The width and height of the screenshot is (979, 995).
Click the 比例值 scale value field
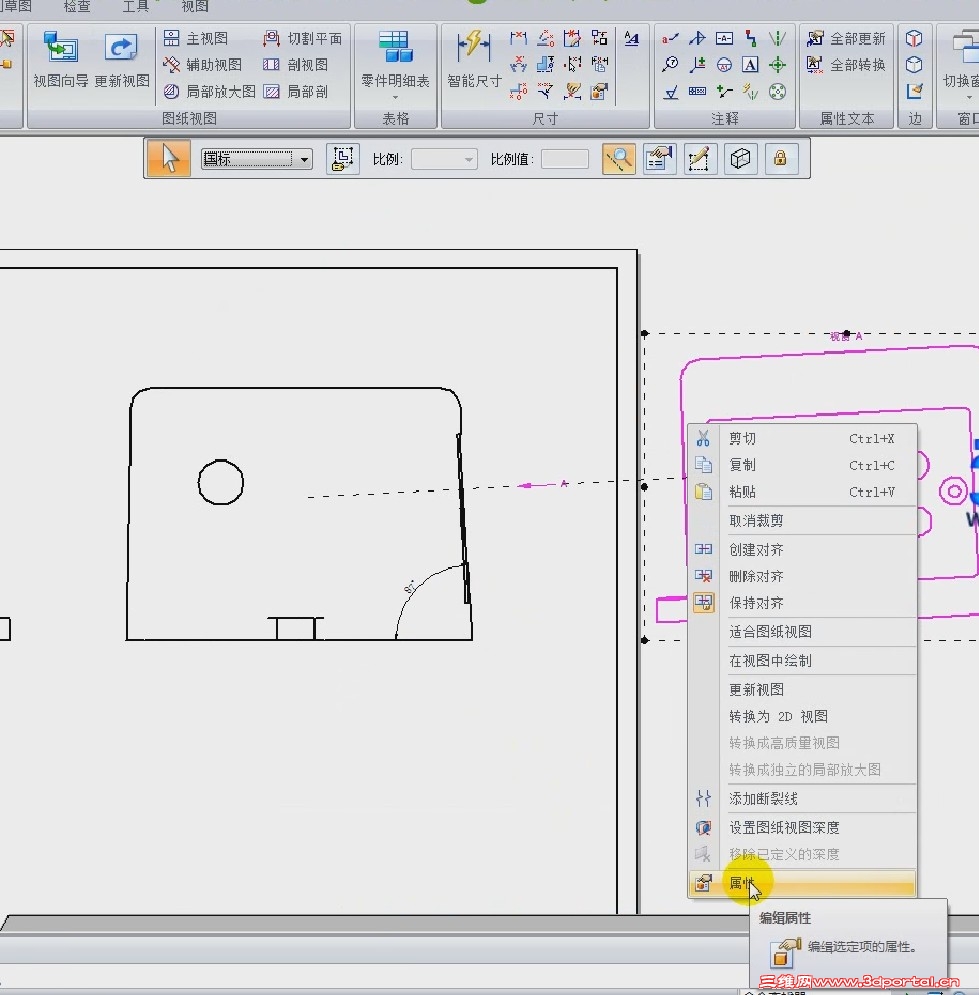pos(565,159)
